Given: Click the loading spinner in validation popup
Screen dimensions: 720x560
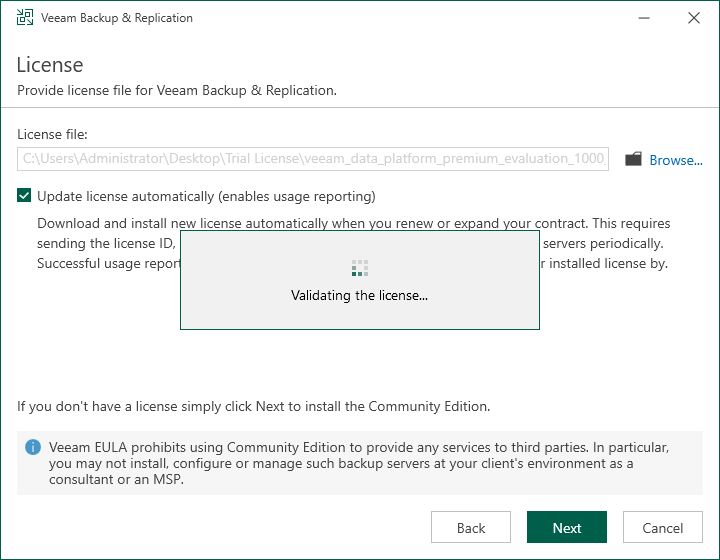Looking at the screenshot, I should point(360,268).
